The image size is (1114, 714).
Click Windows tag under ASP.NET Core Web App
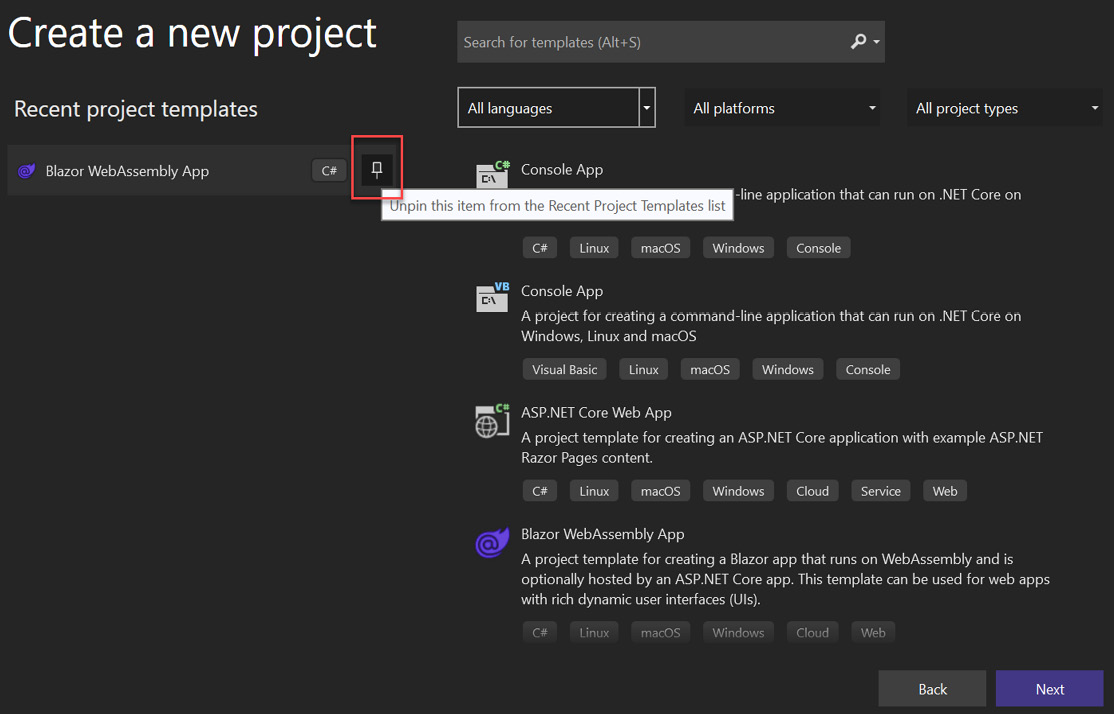738,491
